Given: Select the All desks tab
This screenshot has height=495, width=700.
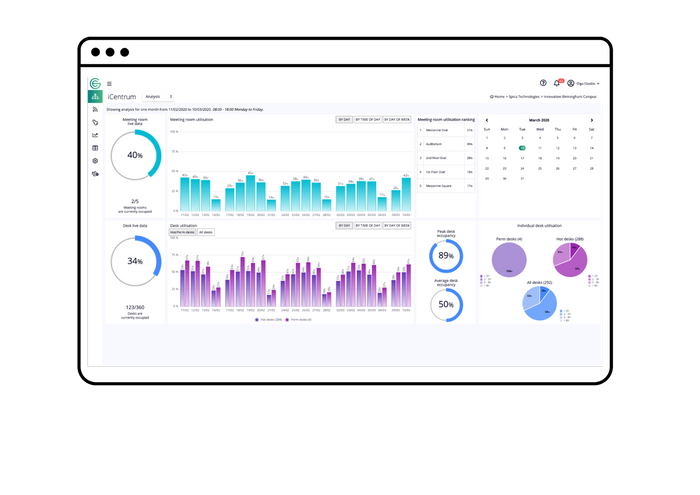Looking at the screenshot, I should pyautogui.click(x=205, y=232).
